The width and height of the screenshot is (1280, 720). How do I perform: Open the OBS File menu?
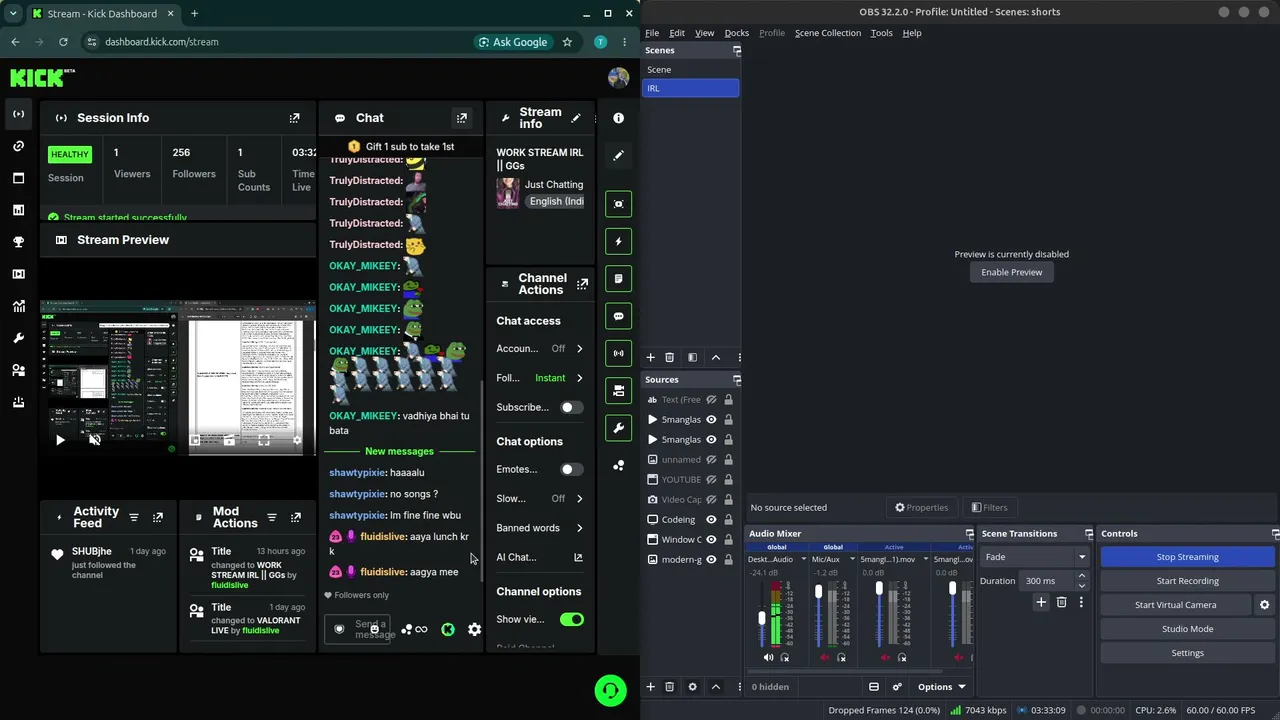652,33
